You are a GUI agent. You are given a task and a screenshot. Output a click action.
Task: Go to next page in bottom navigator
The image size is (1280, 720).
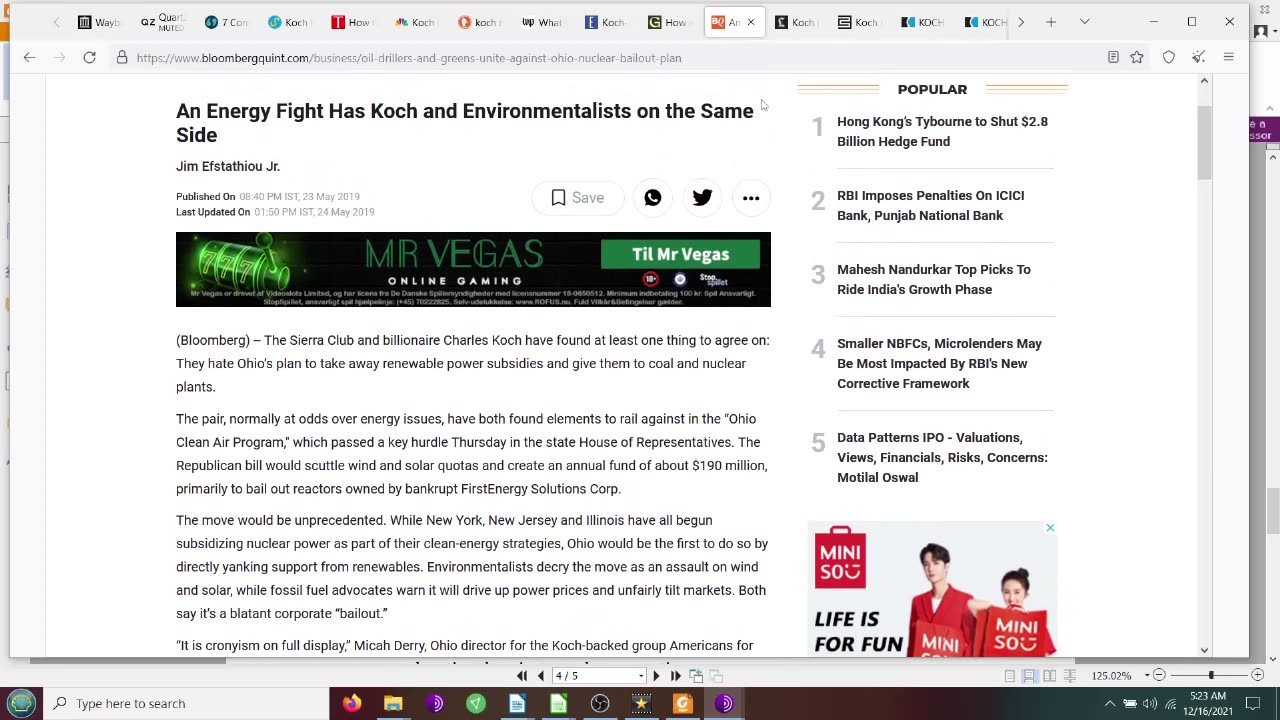click(656, 676)
